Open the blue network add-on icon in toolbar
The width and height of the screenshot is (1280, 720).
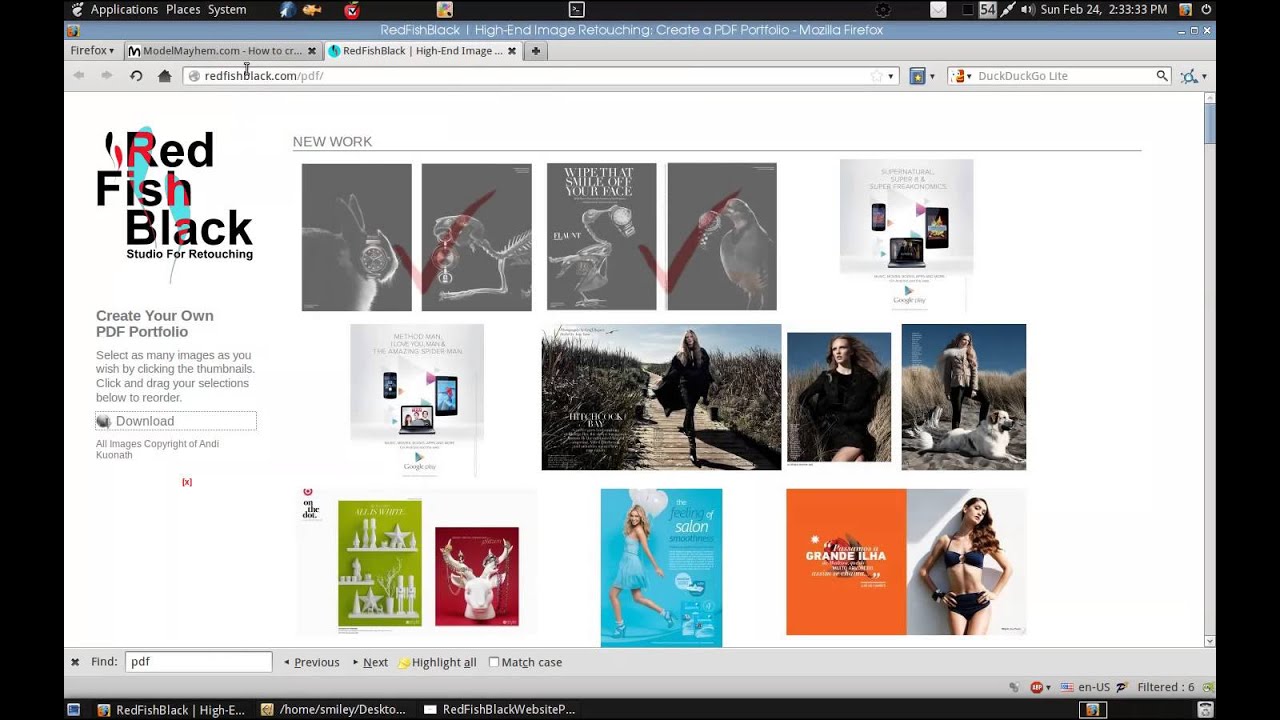pos(1188,76)
